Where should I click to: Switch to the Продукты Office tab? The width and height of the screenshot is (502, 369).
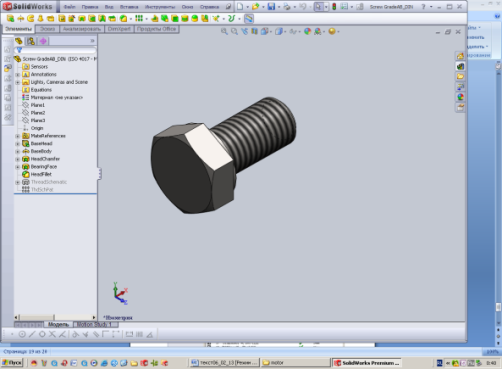[156, 29]
